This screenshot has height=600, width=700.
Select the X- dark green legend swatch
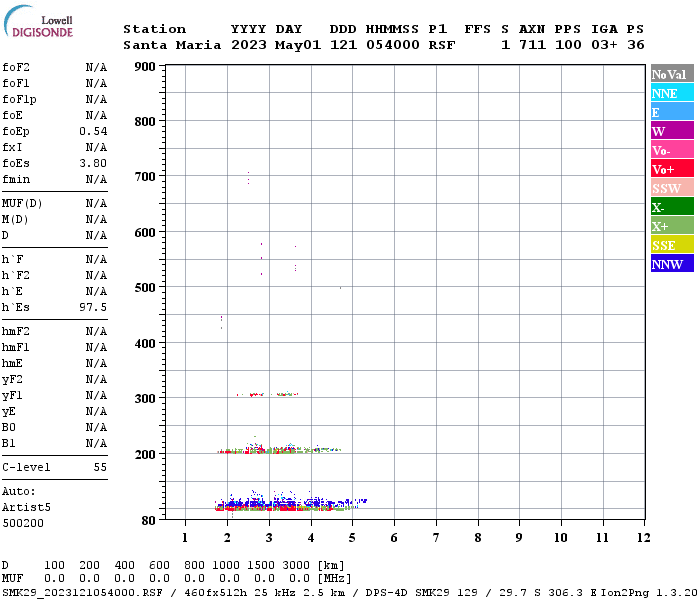point(672,207)
